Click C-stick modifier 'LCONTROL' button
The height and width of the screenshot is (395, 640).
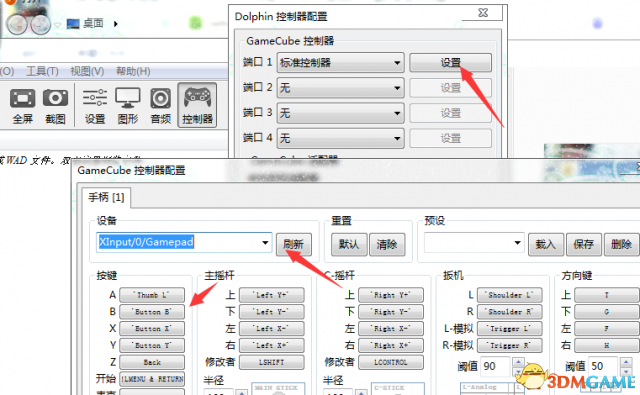pos(391,362)
